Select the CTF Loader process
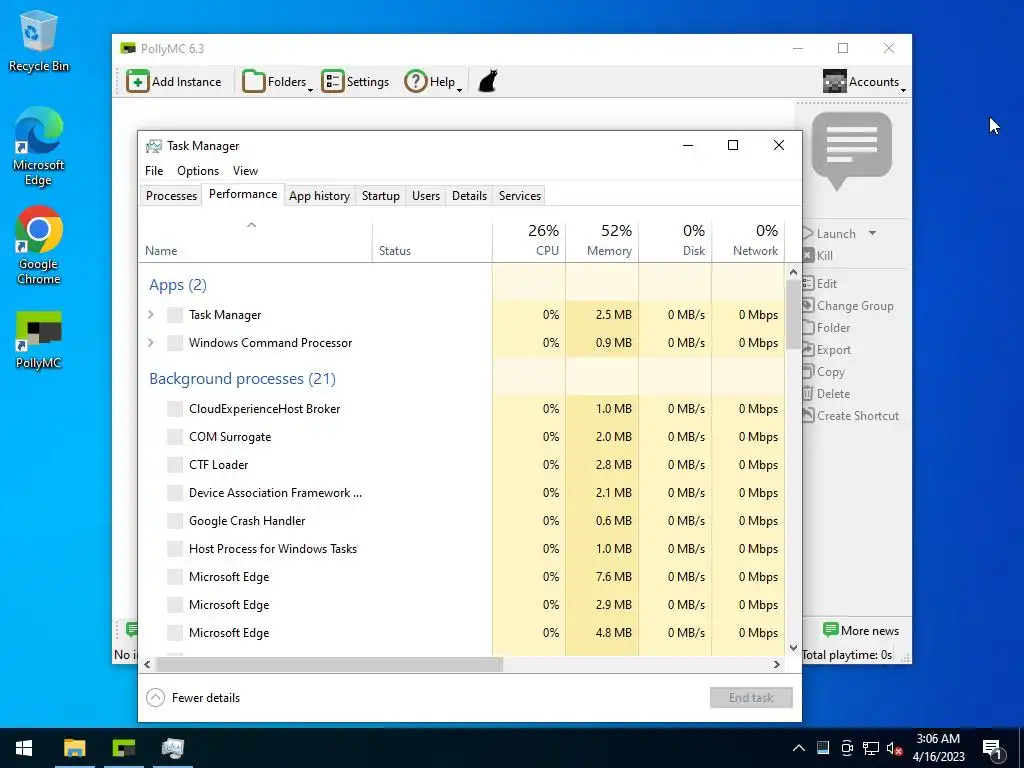 (462, 465)
